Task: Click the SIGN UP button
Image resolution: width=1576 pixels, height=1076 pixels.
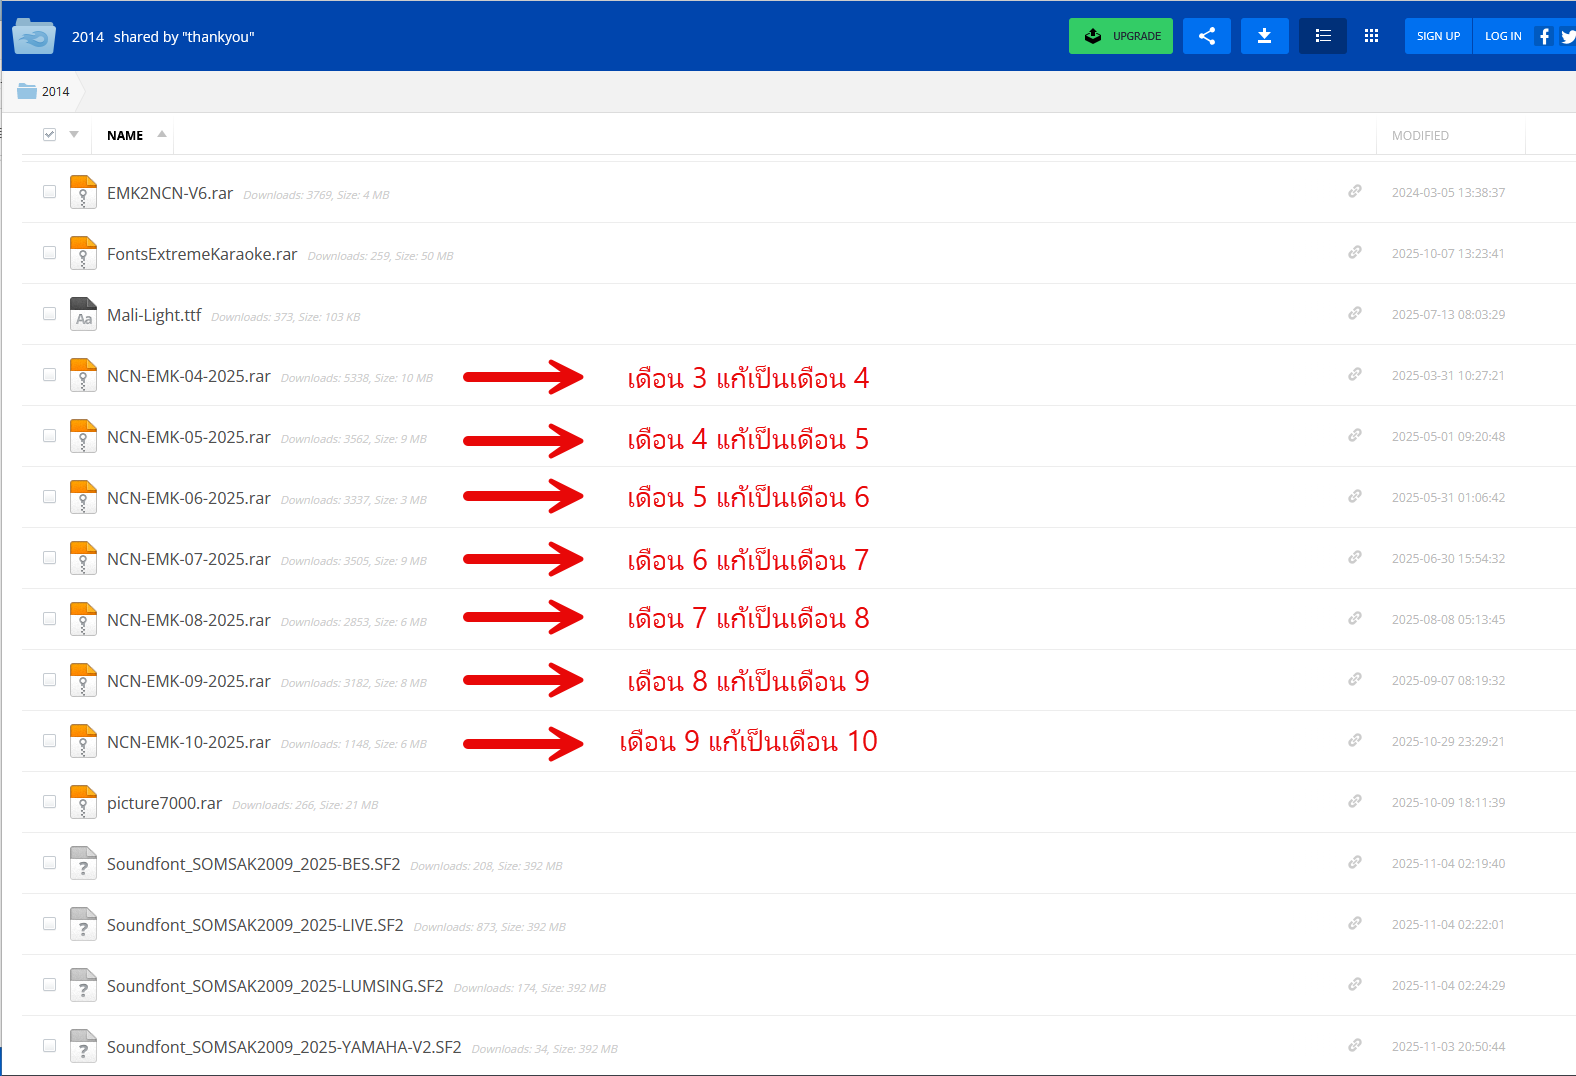Action: coord(1437,36)
